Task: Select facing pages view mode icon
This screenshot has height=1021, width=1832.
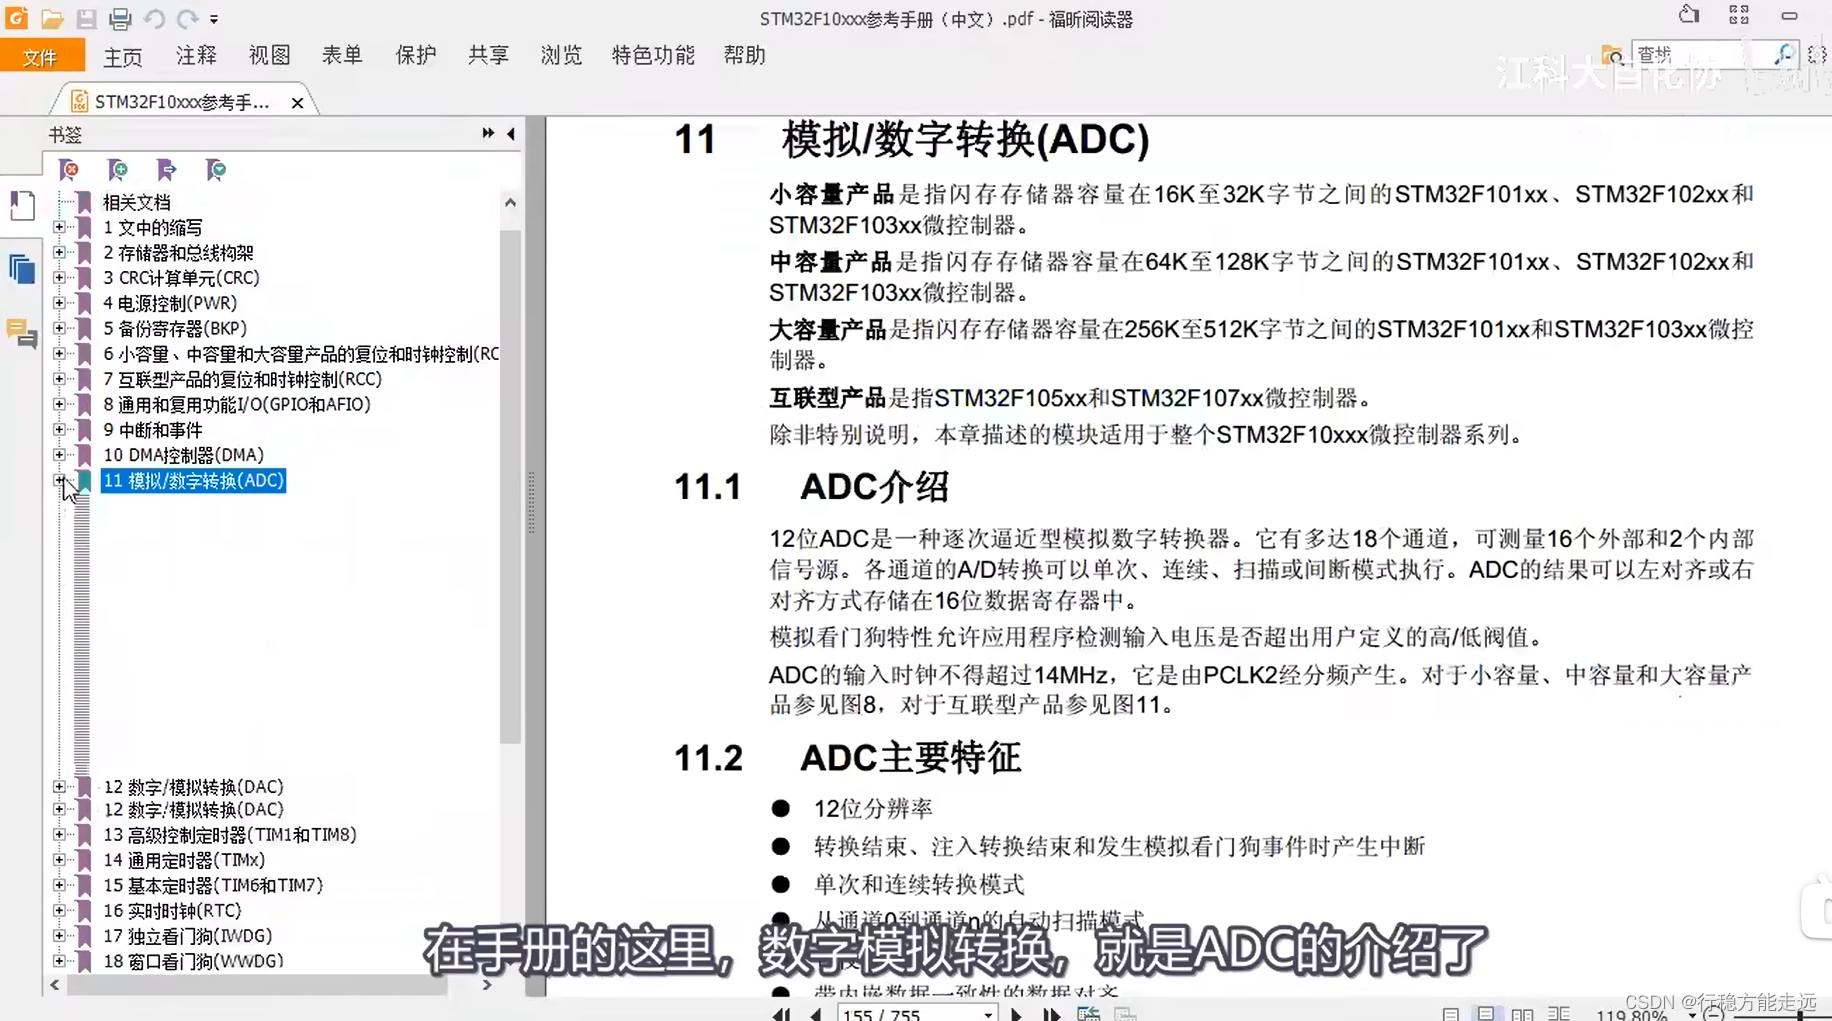Action: pos(1522,1014)
